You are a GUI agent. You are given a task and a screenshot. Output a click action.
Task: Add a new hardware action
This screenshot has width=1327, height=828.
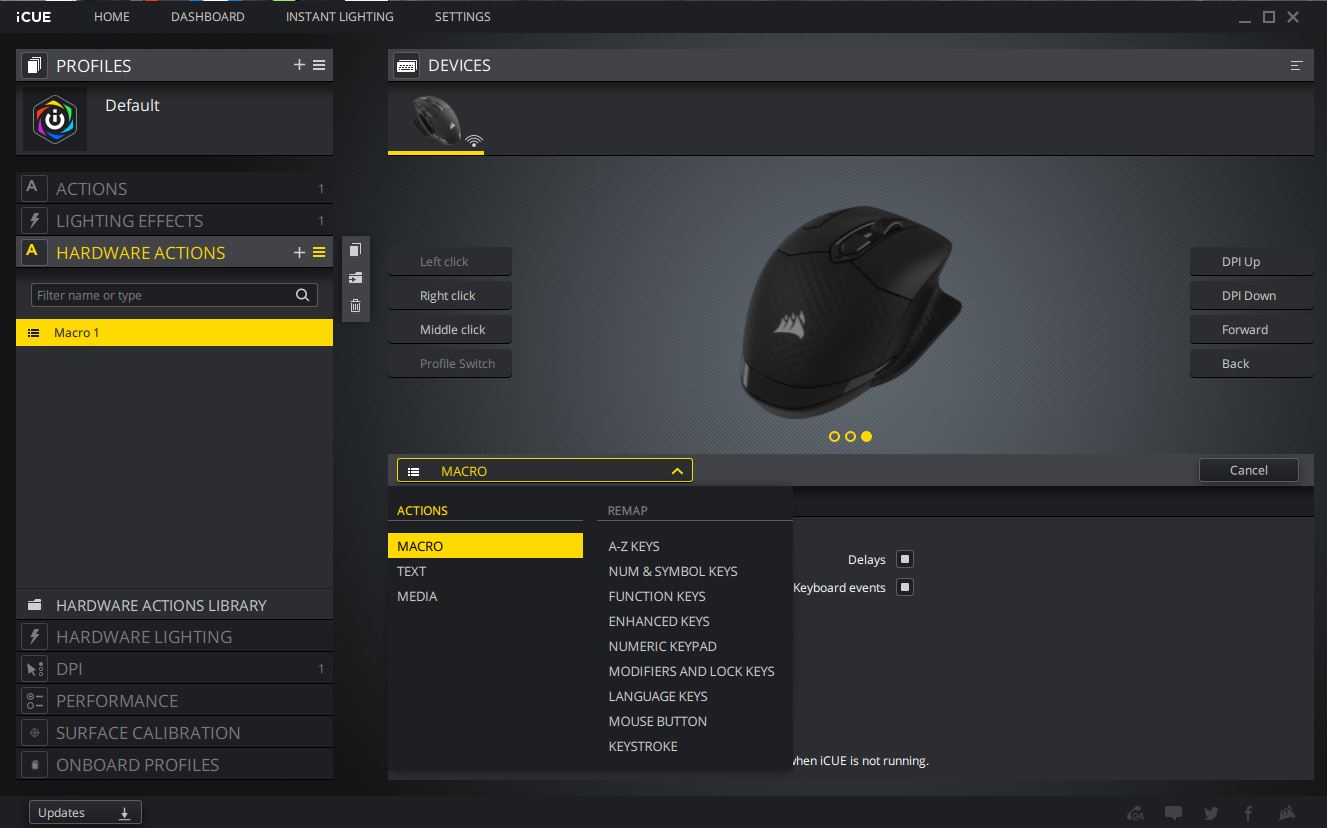click(x=299, y=253)
